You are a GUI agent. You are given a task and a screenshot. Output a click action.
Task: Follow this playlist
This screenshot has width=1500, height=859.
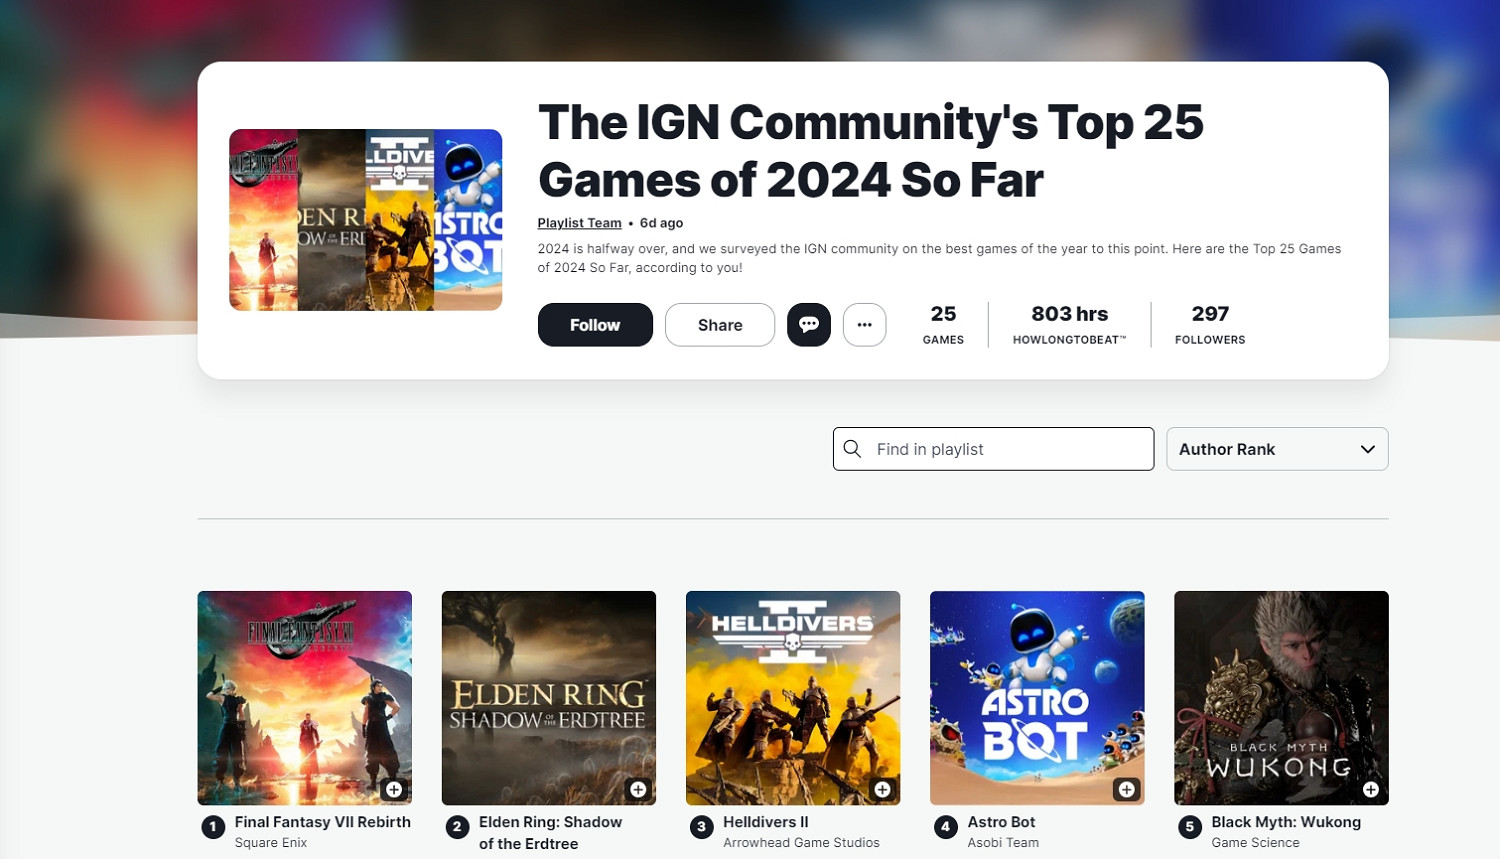coord(595,325)
